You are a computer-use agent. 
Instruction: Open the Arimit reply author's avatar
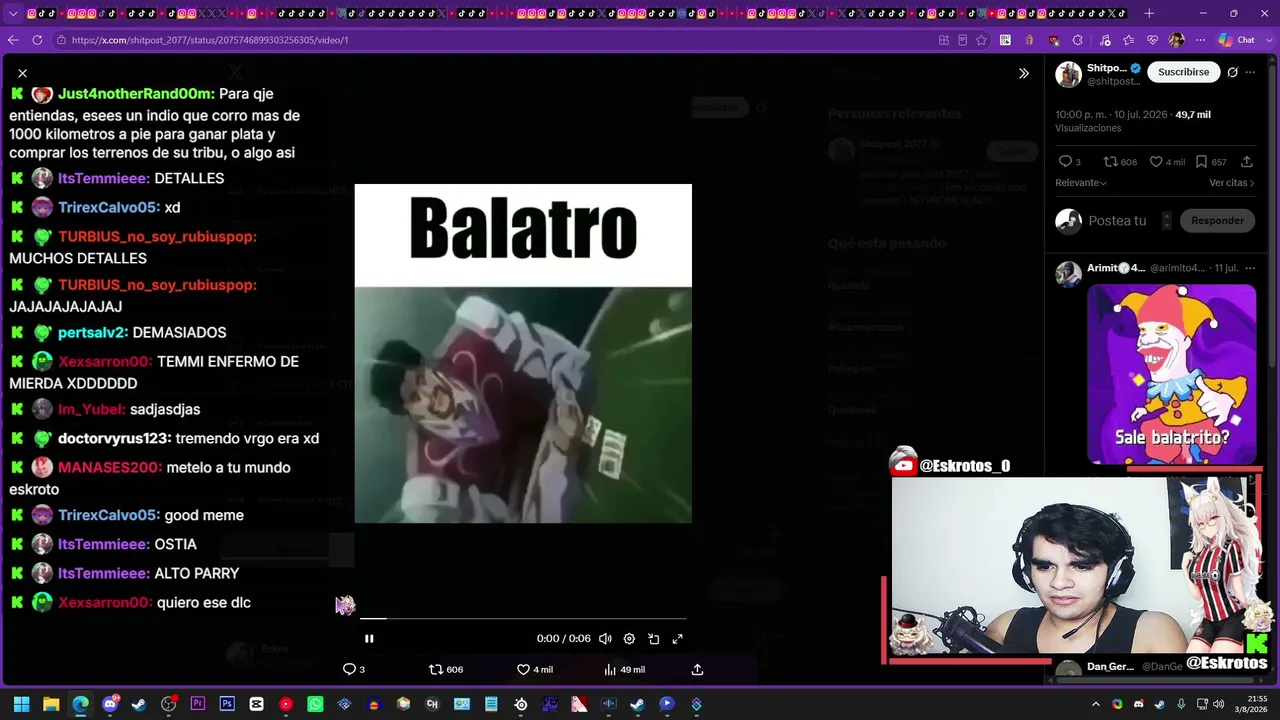pos(1069,274)
